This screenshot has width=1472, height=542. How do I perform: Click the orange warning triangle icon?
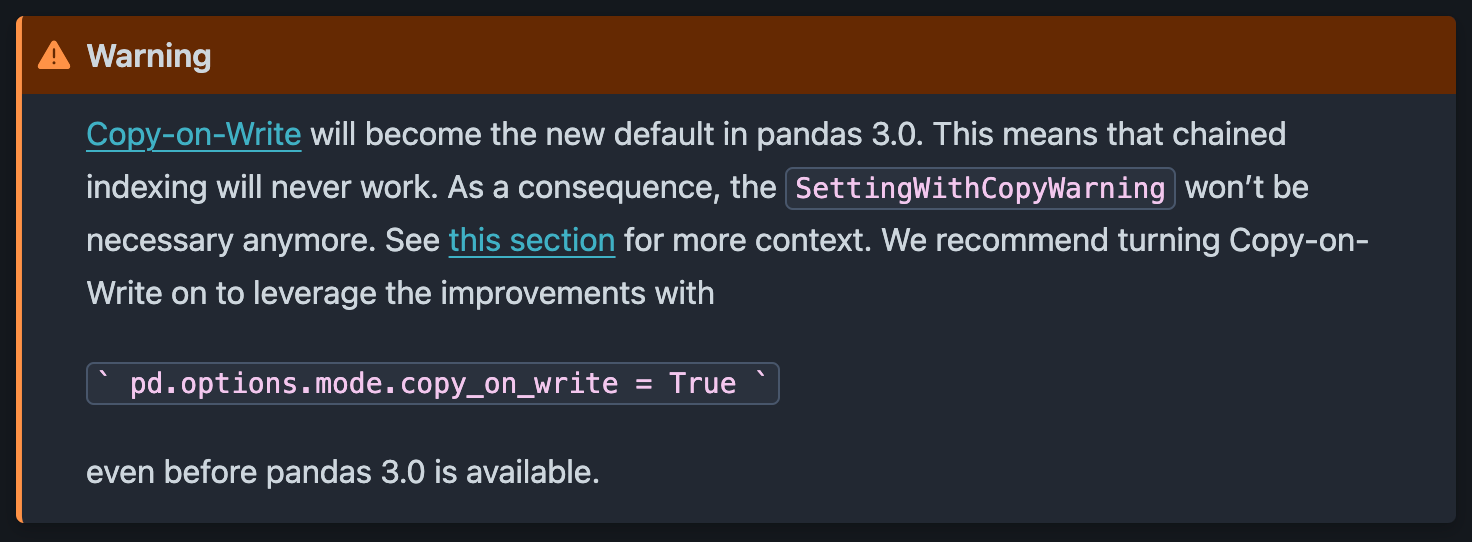click(x=54, y=56)
